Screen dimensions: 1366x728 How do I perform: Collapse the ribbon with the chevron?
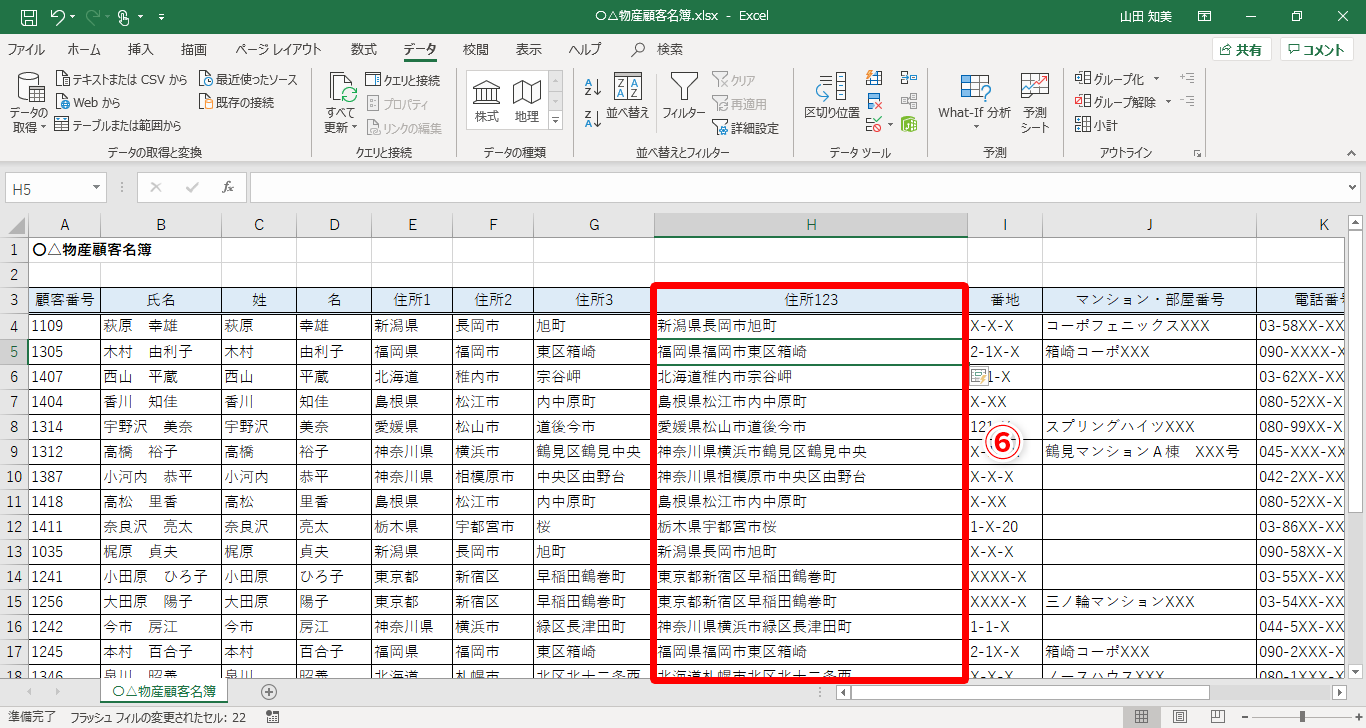pyautogui.click(x=1351, y=153)
